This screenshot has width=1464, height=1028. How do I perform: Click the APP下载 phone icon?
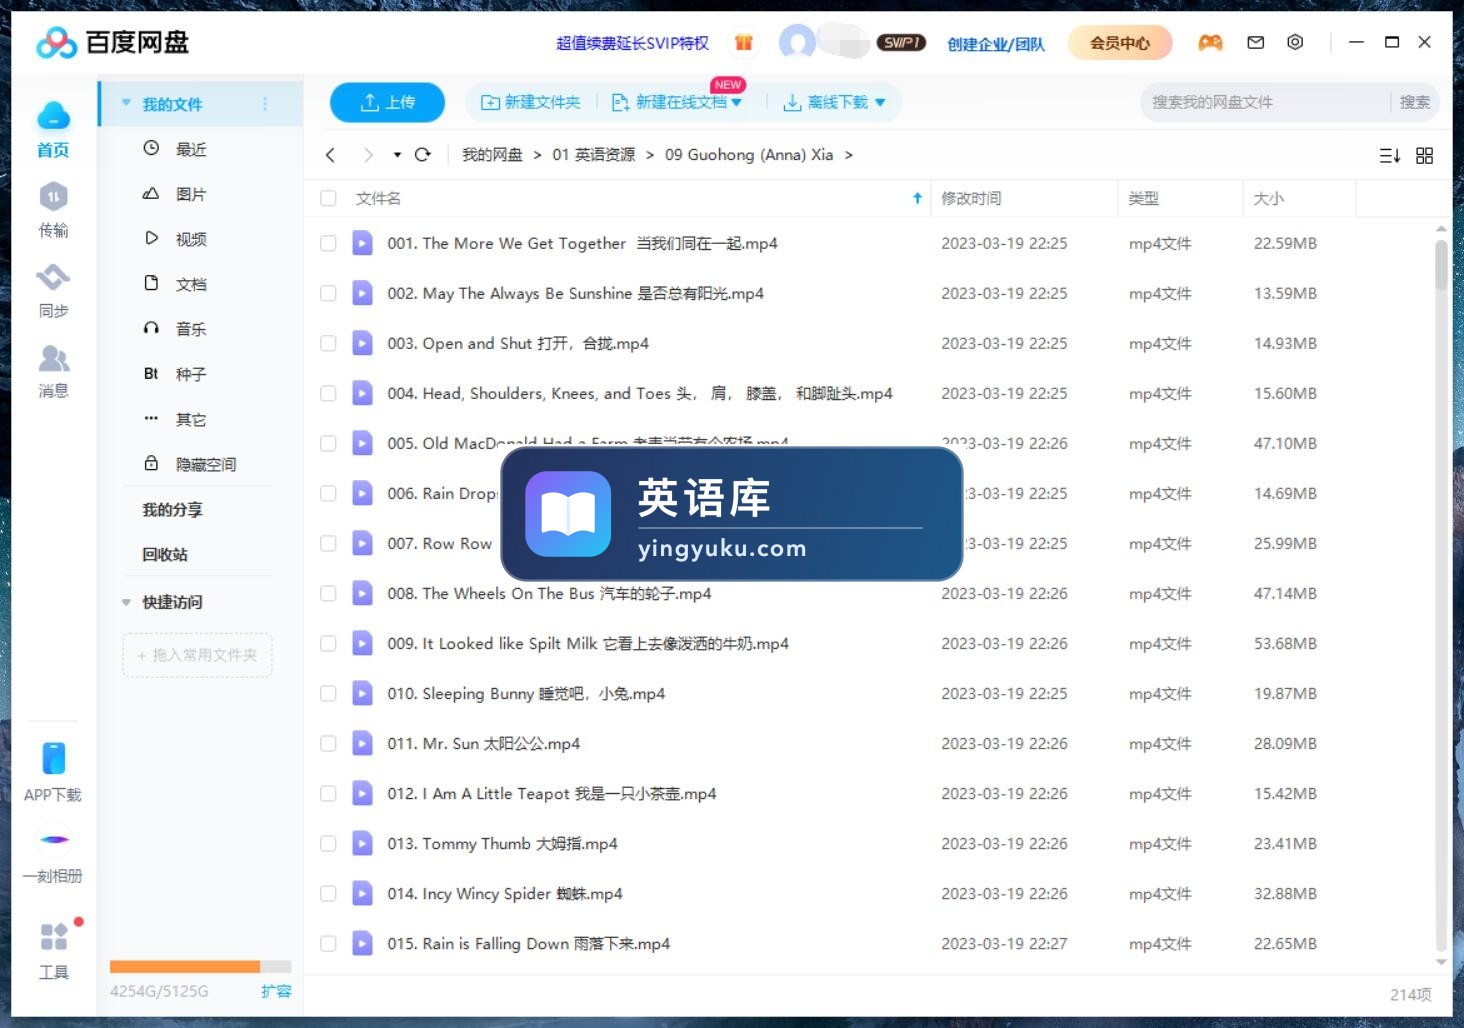[x=53, y=758]
